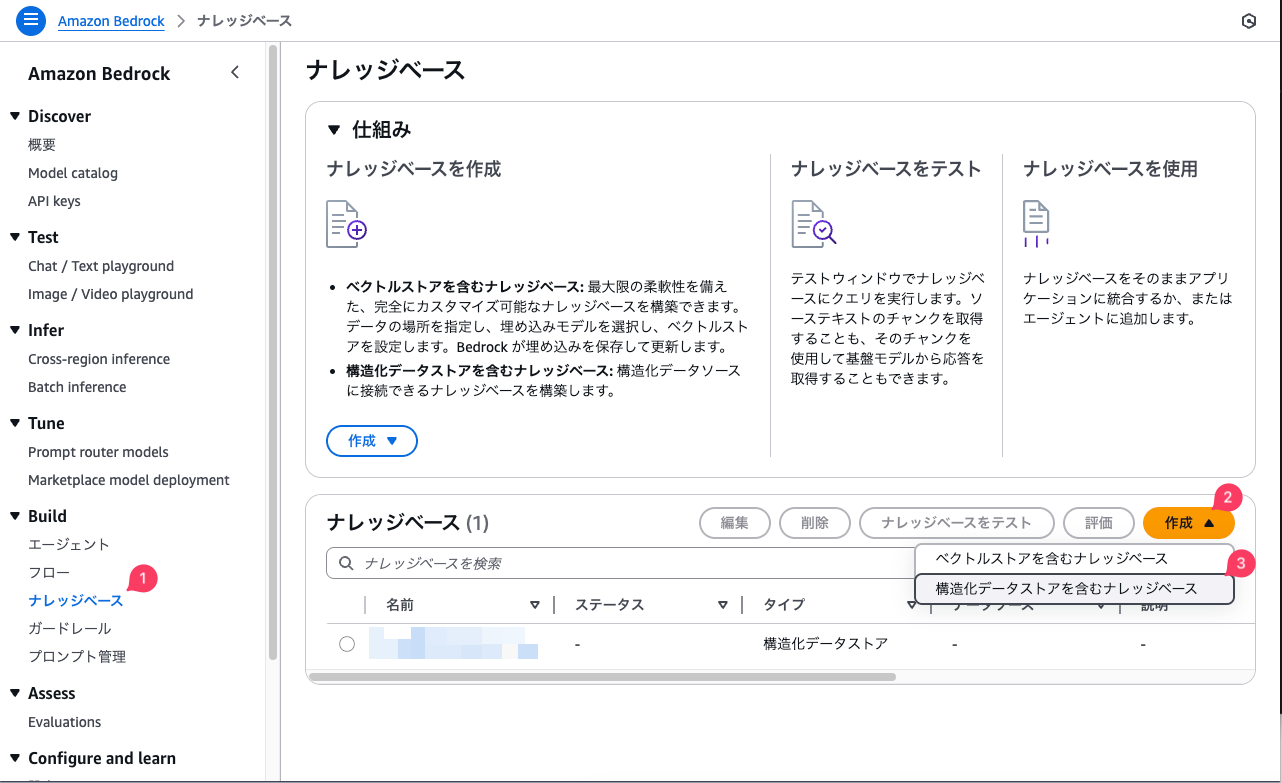Choose 構造化データストアを含むナレッジベース from menu

point(1075,589)
